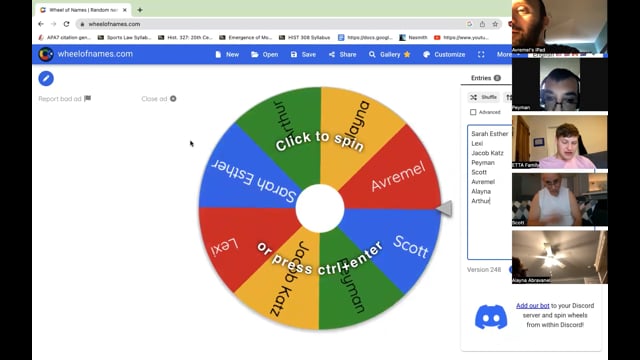Close the Wheel of Names tab
640x360 pixels.
pyautogui.click(x=125, y=10)
